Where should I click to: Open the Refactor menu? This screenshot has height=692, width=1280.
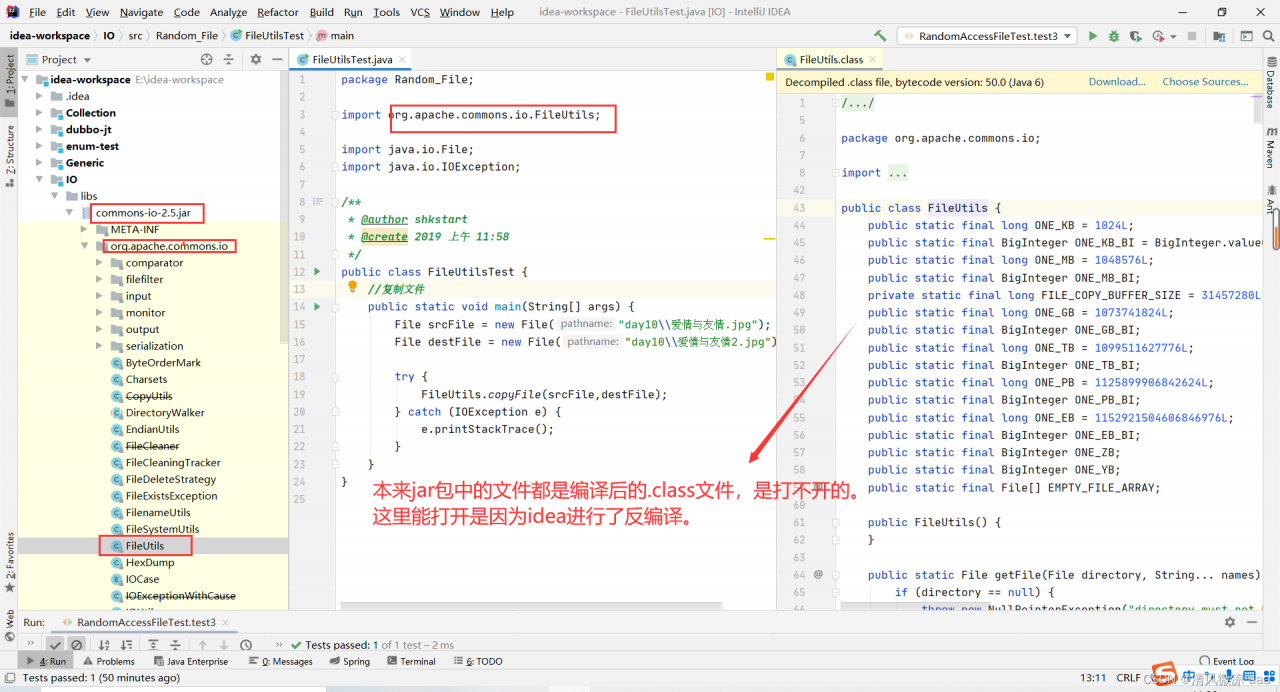[x=278, y=12]
